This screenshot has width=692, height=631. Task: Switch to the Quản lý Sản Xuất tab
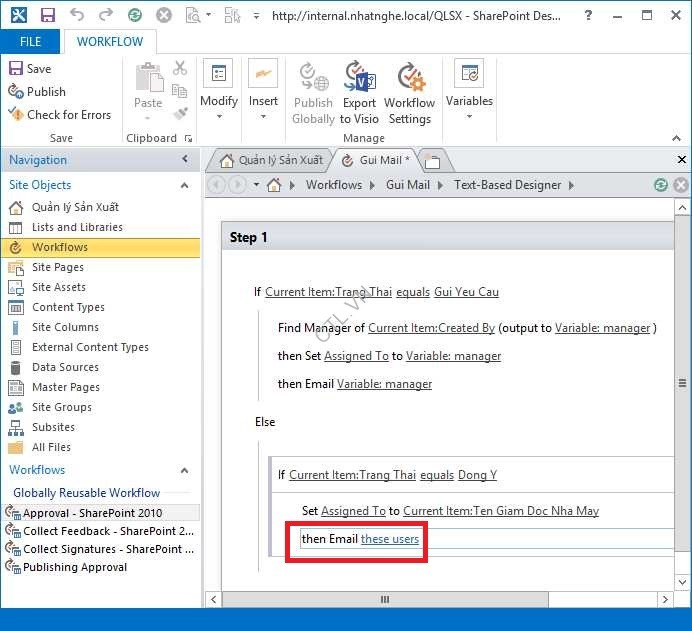(x=270, y=160)
